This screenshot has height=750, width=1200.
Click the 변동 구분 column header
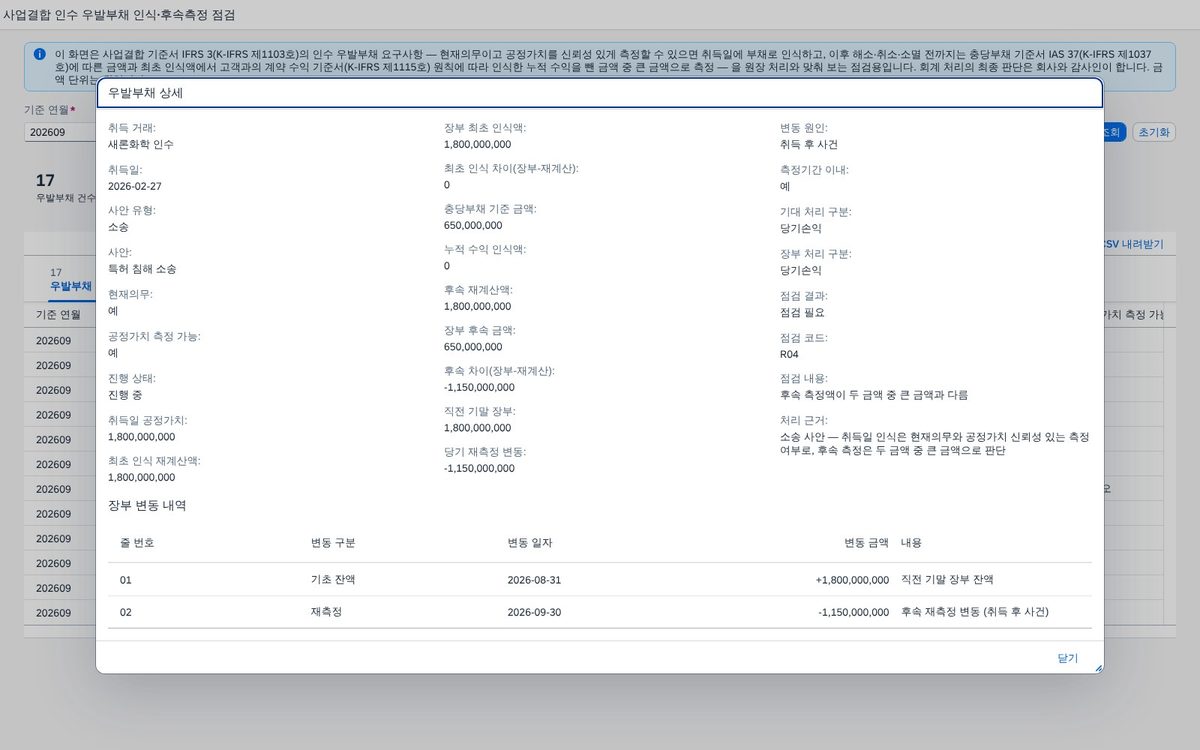[x=334, y=542]
